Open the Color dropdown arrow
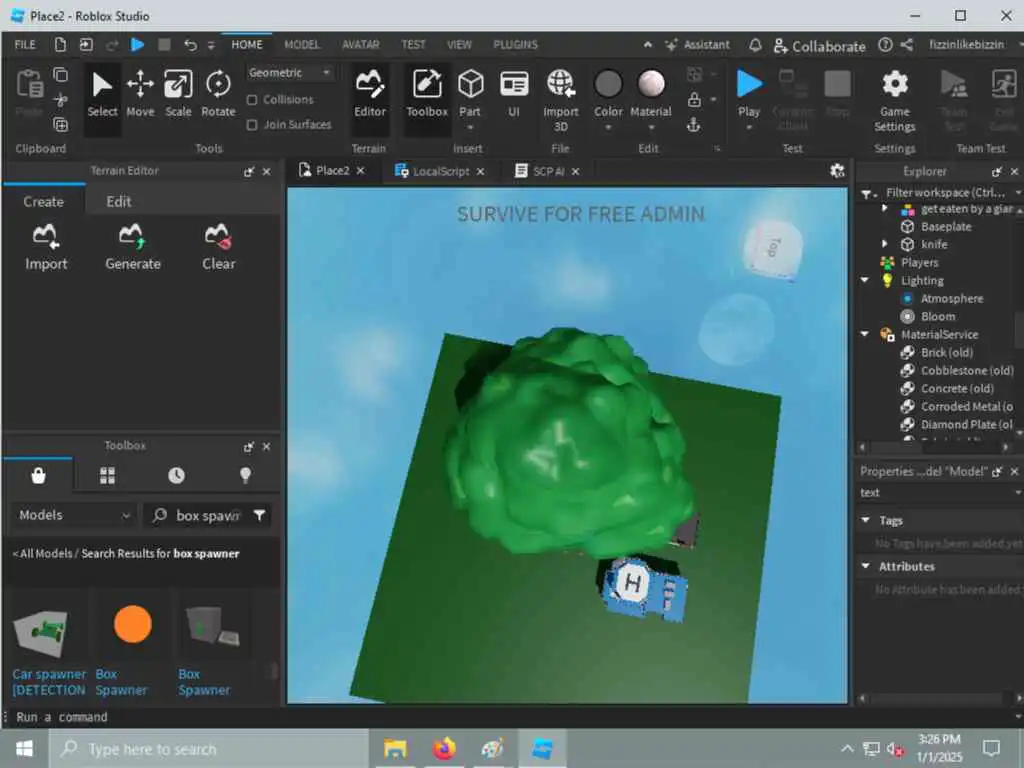The height and width of the screenshot is (768, 1024). (608, 127)
